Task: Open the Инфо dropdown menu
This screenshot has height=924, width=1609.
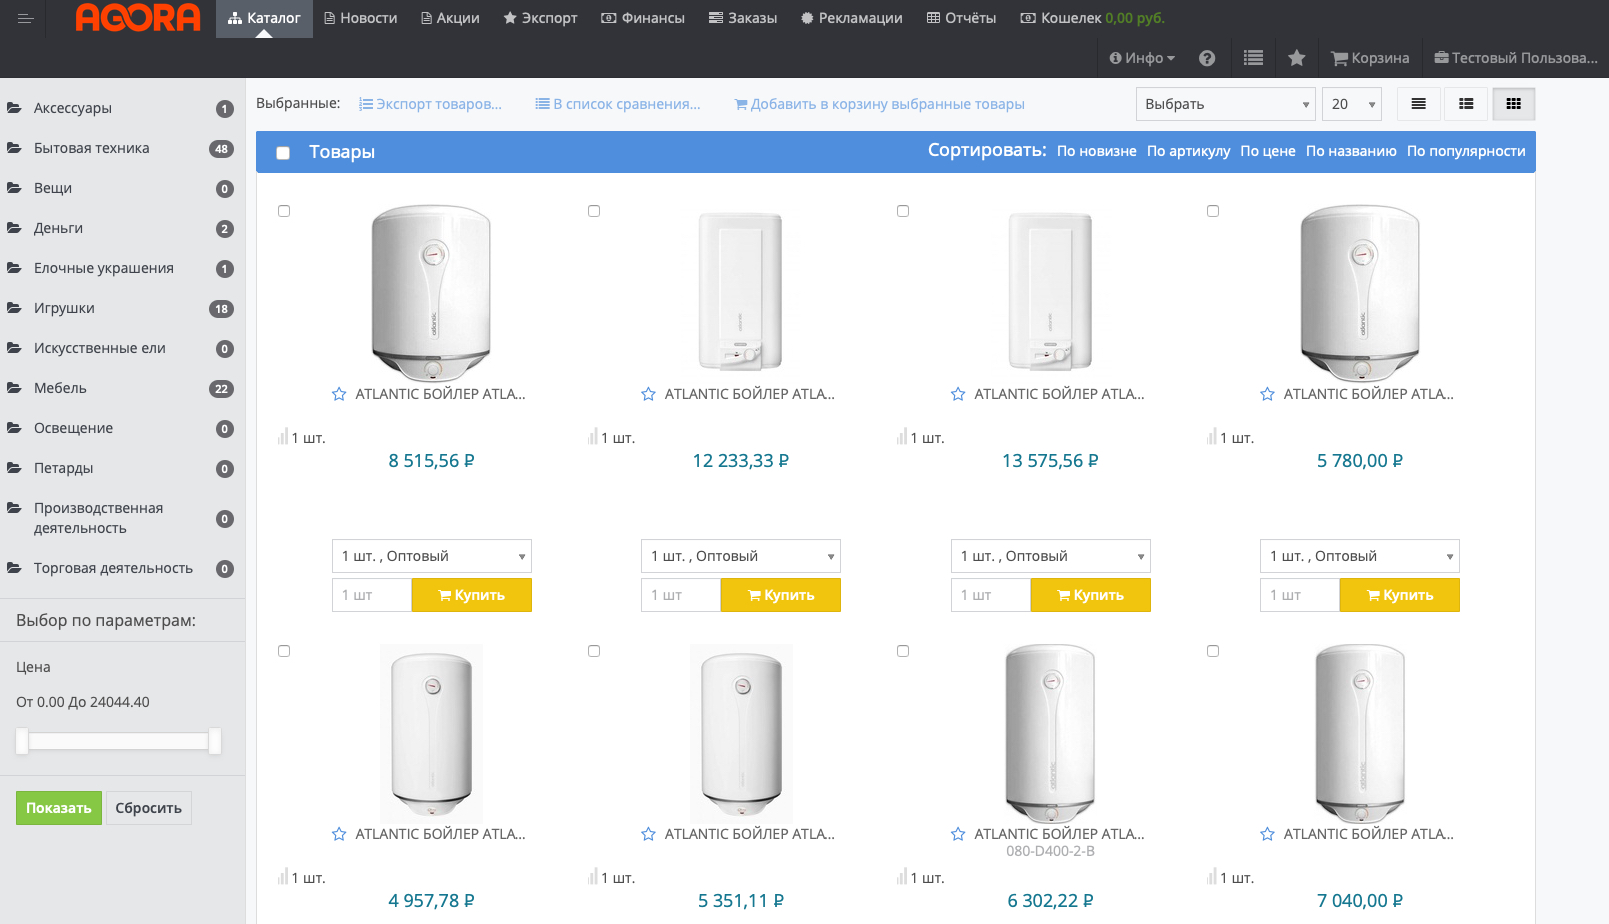Action: click(x=1142, y=58)
